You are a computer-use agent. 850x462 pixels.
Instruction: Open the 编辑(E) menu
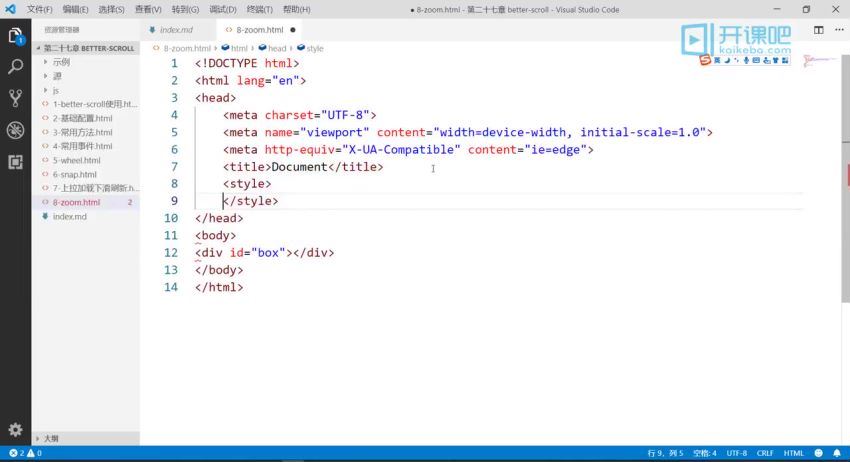[75, 9]
